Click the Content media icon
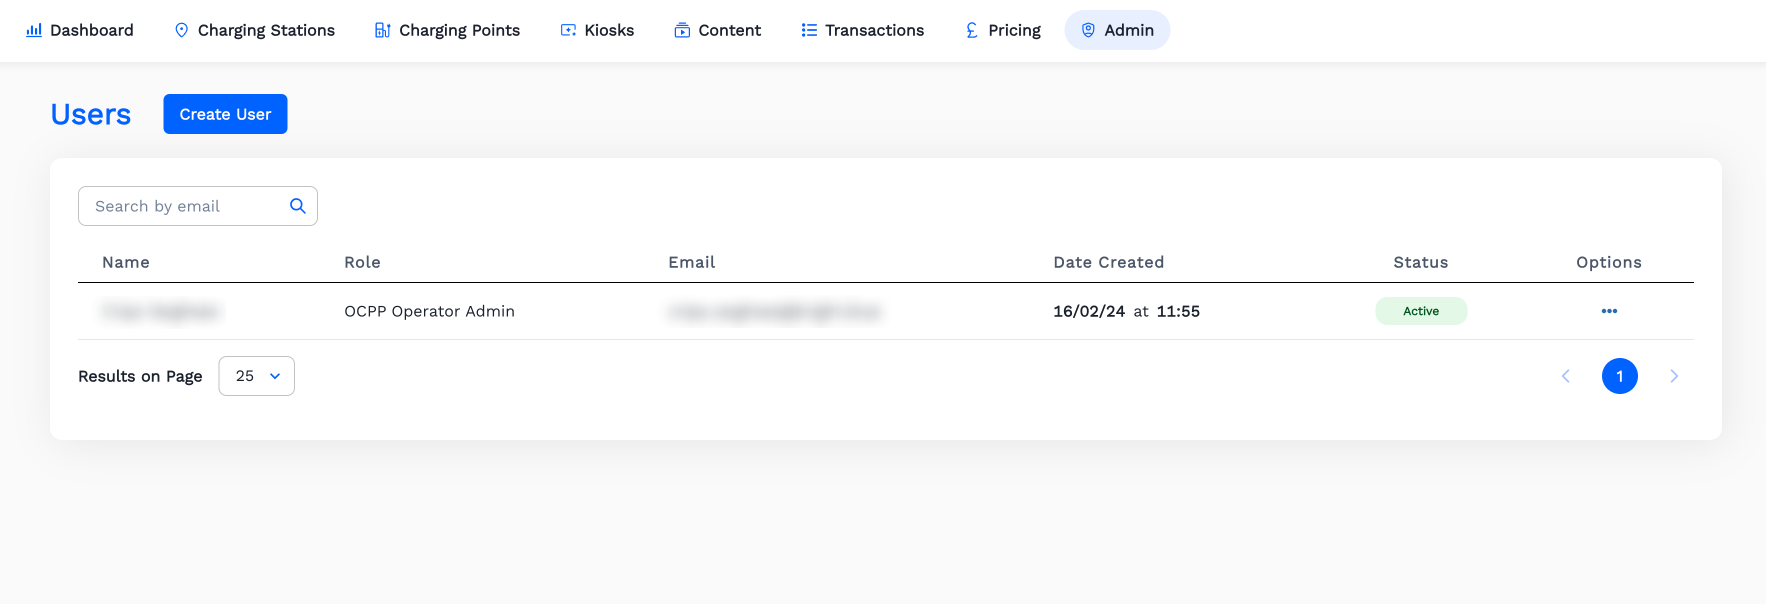1766x604 pixels. (x=682, y=30)
